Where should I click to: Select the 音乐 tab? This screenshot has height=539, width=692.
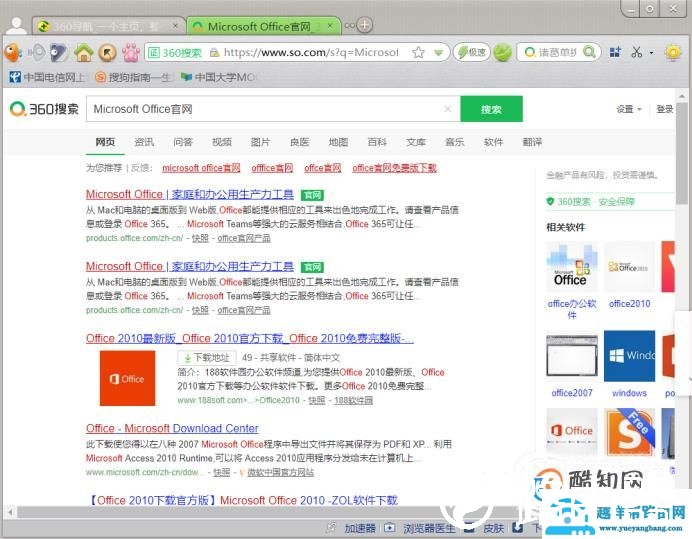(x=455, y=142)
